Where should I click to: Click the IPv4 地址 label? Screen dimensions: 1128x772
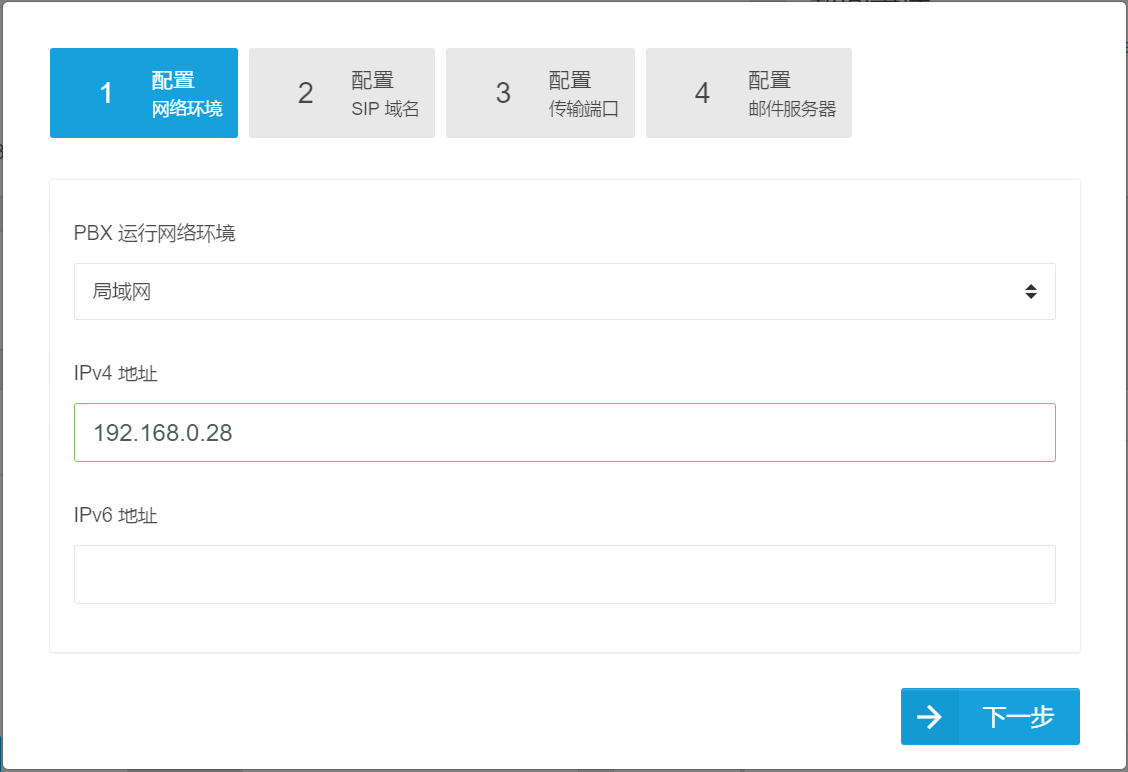coord(115,373)
